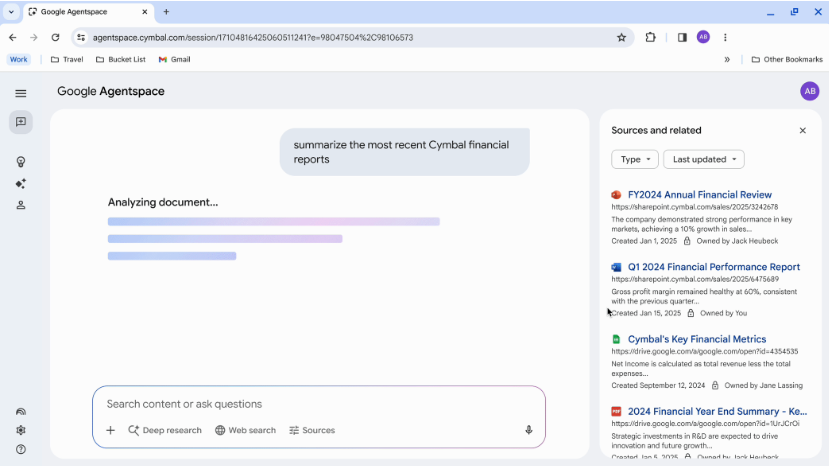This screenshot has width=829, height=466.
Task: Toggle the browser side panel icon
Action: (682, 38)
